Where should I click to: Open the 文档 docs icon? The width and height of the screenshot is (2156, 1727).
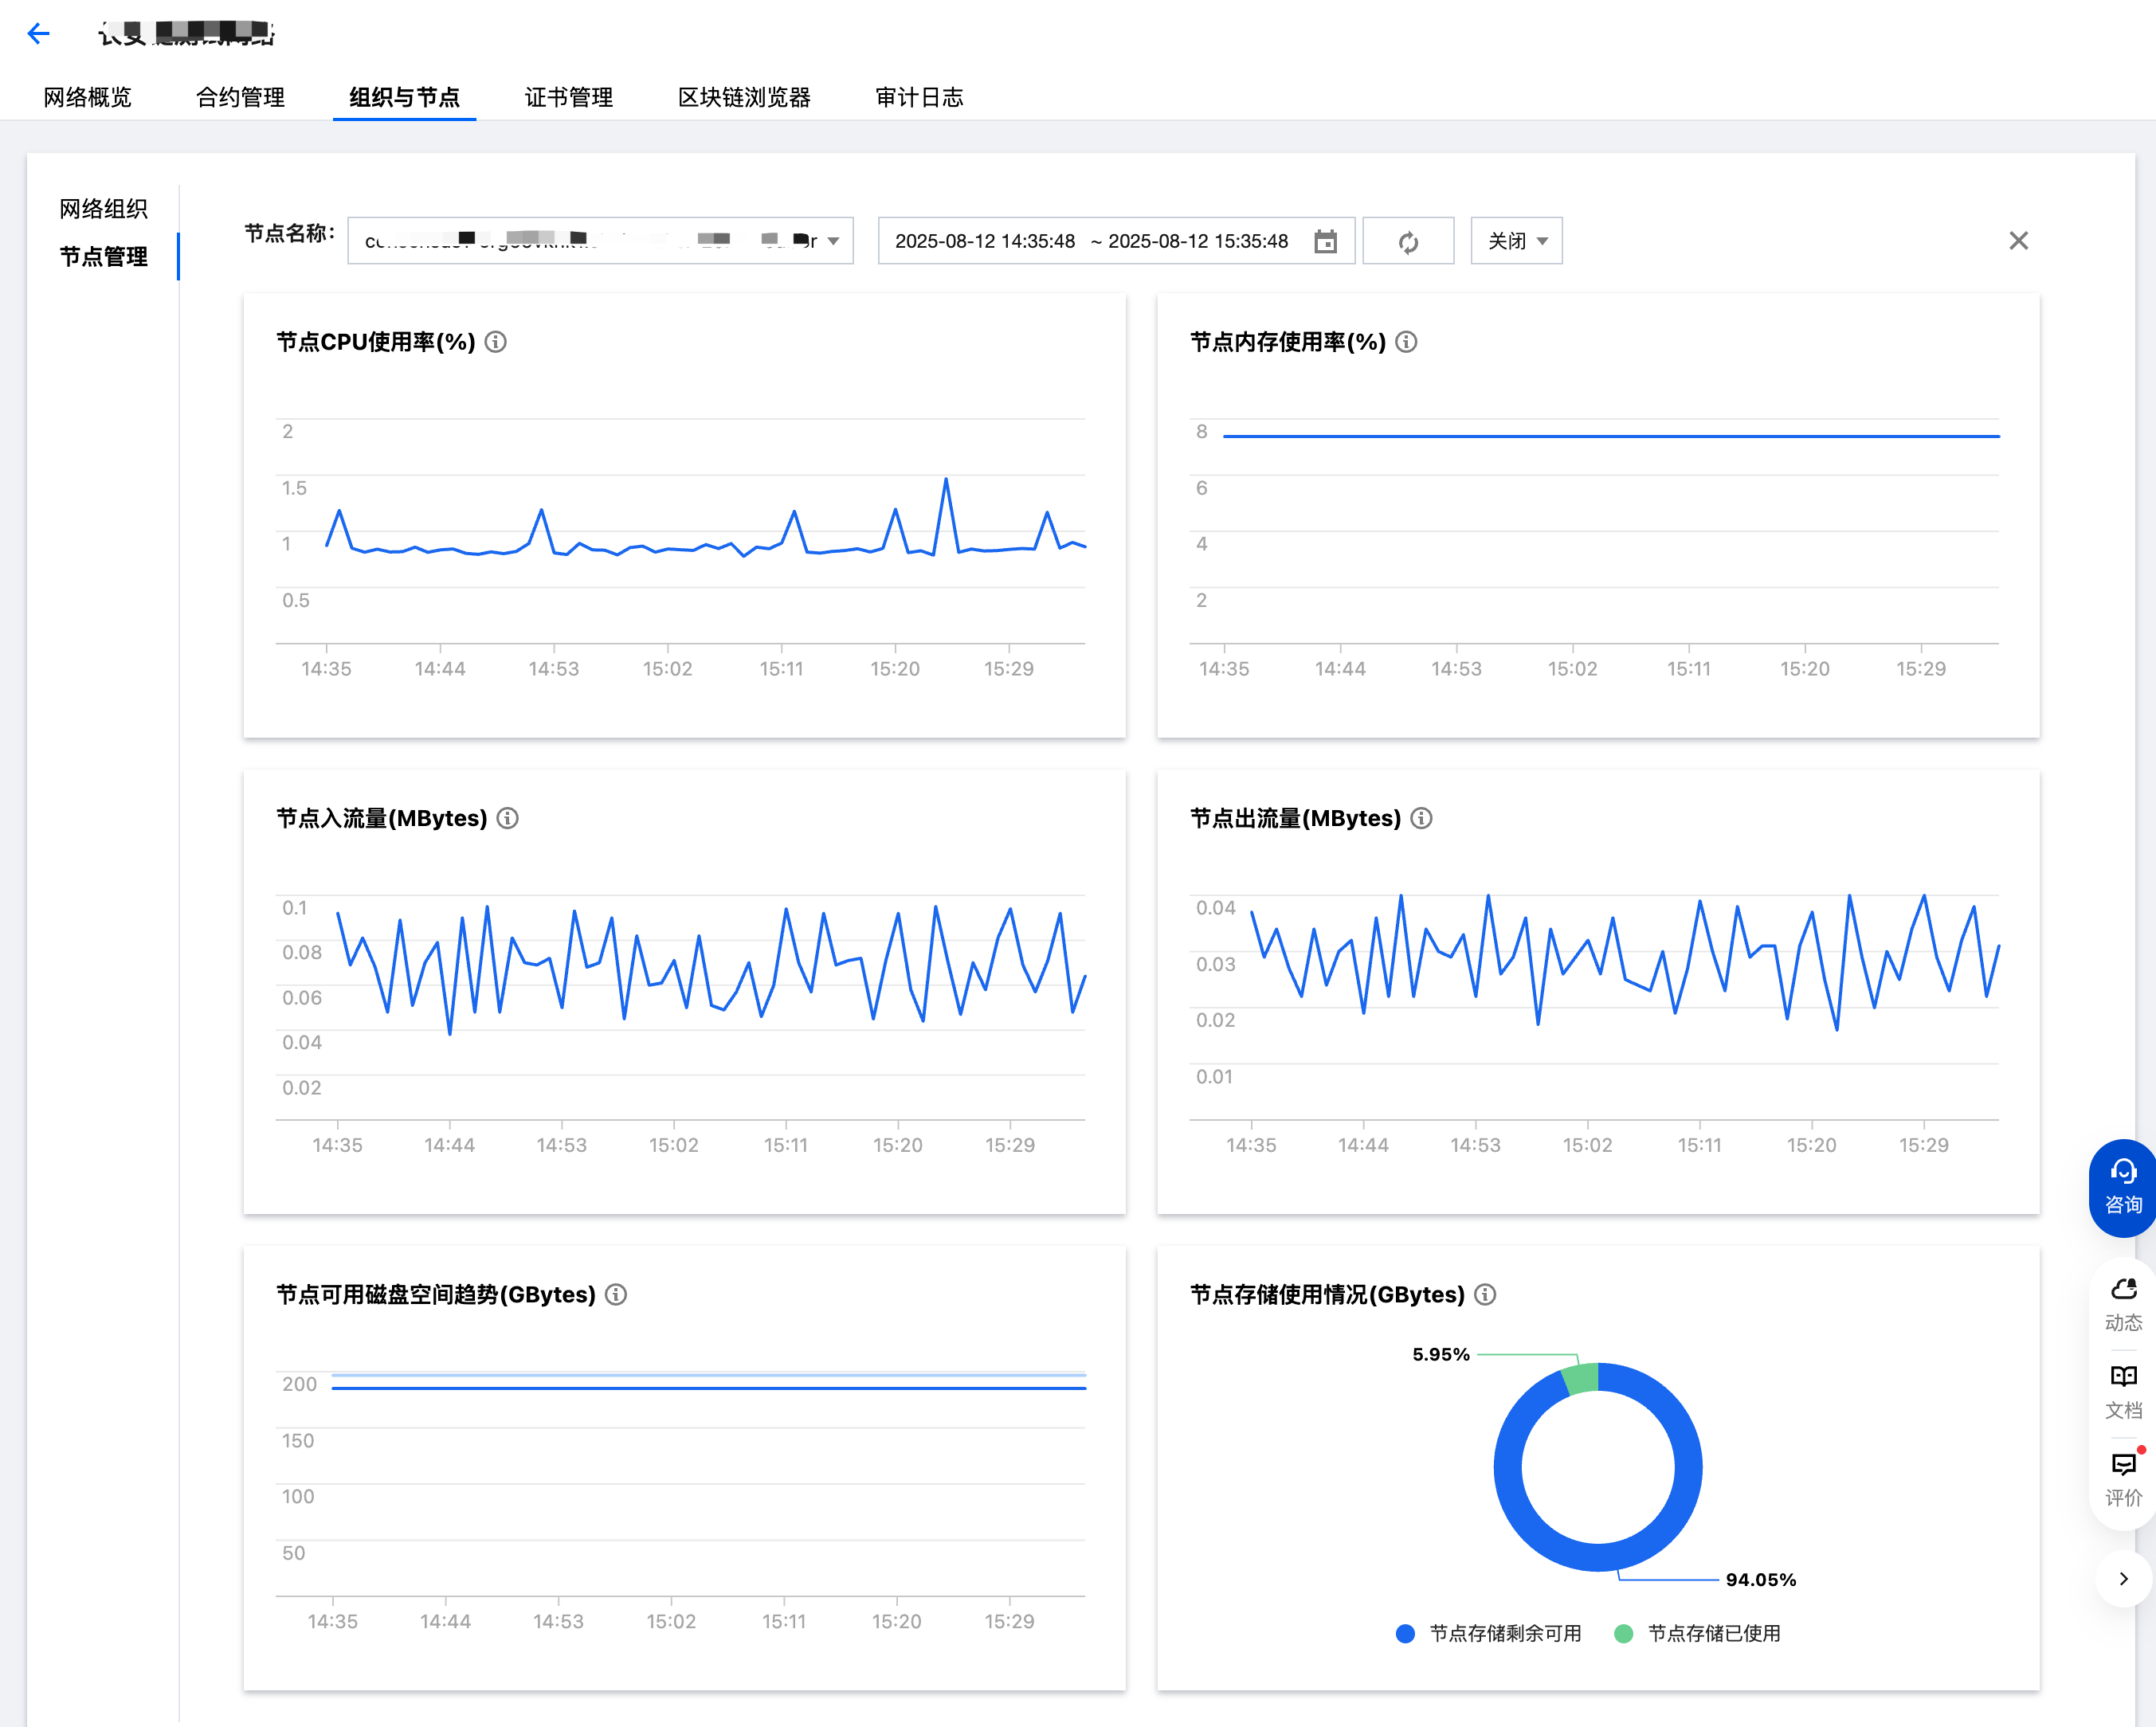(2122, 1391)
